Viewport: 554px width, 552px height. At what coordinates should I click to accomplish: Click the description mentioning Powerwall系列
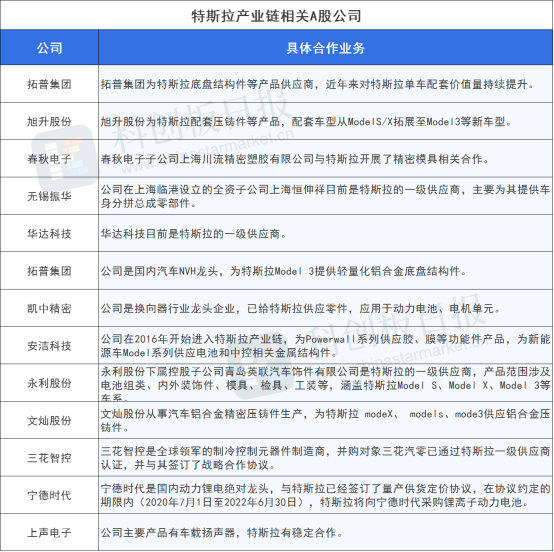[325, 346]
